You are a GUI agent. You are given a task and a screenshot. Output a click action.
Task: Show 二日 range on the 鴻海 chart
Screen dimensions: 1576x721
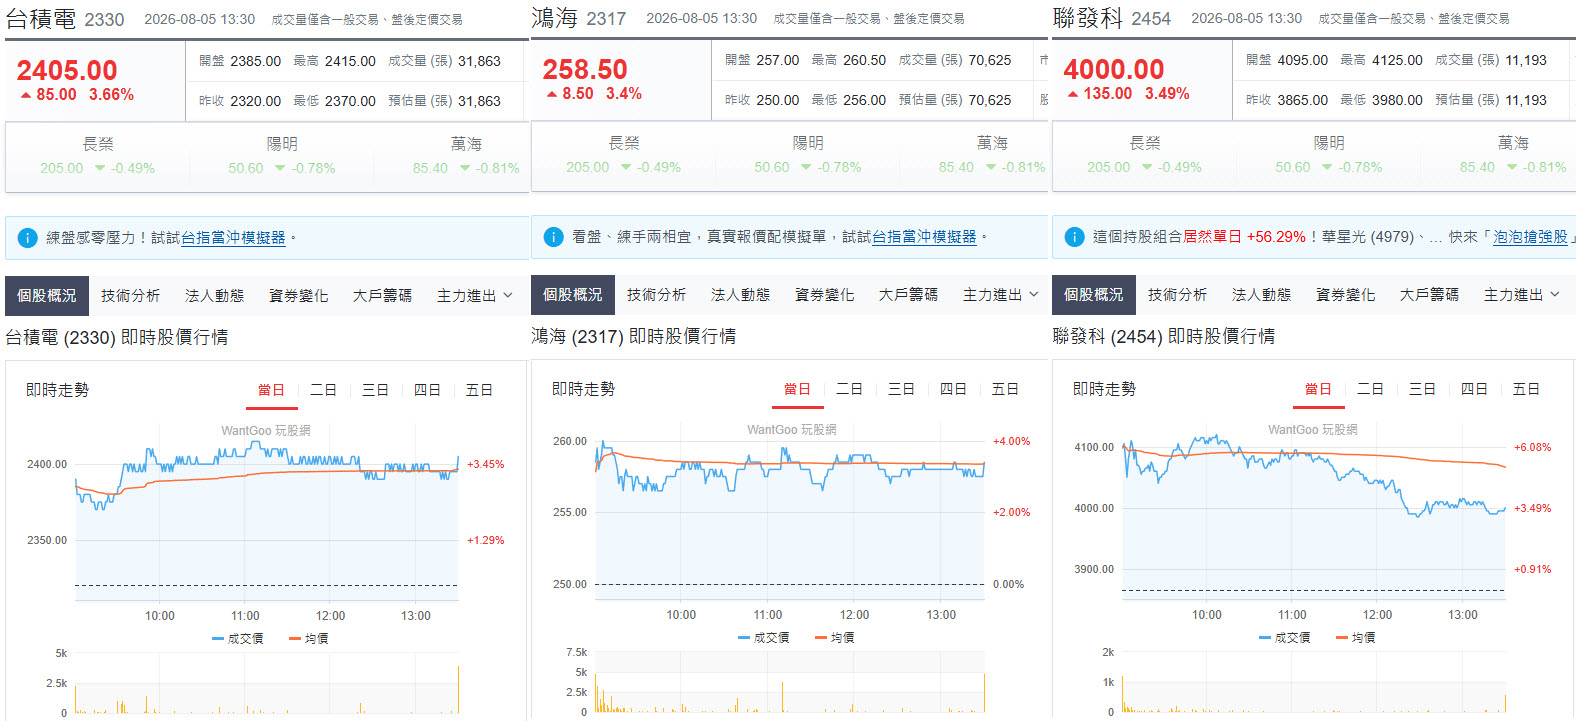click(850, 389)
